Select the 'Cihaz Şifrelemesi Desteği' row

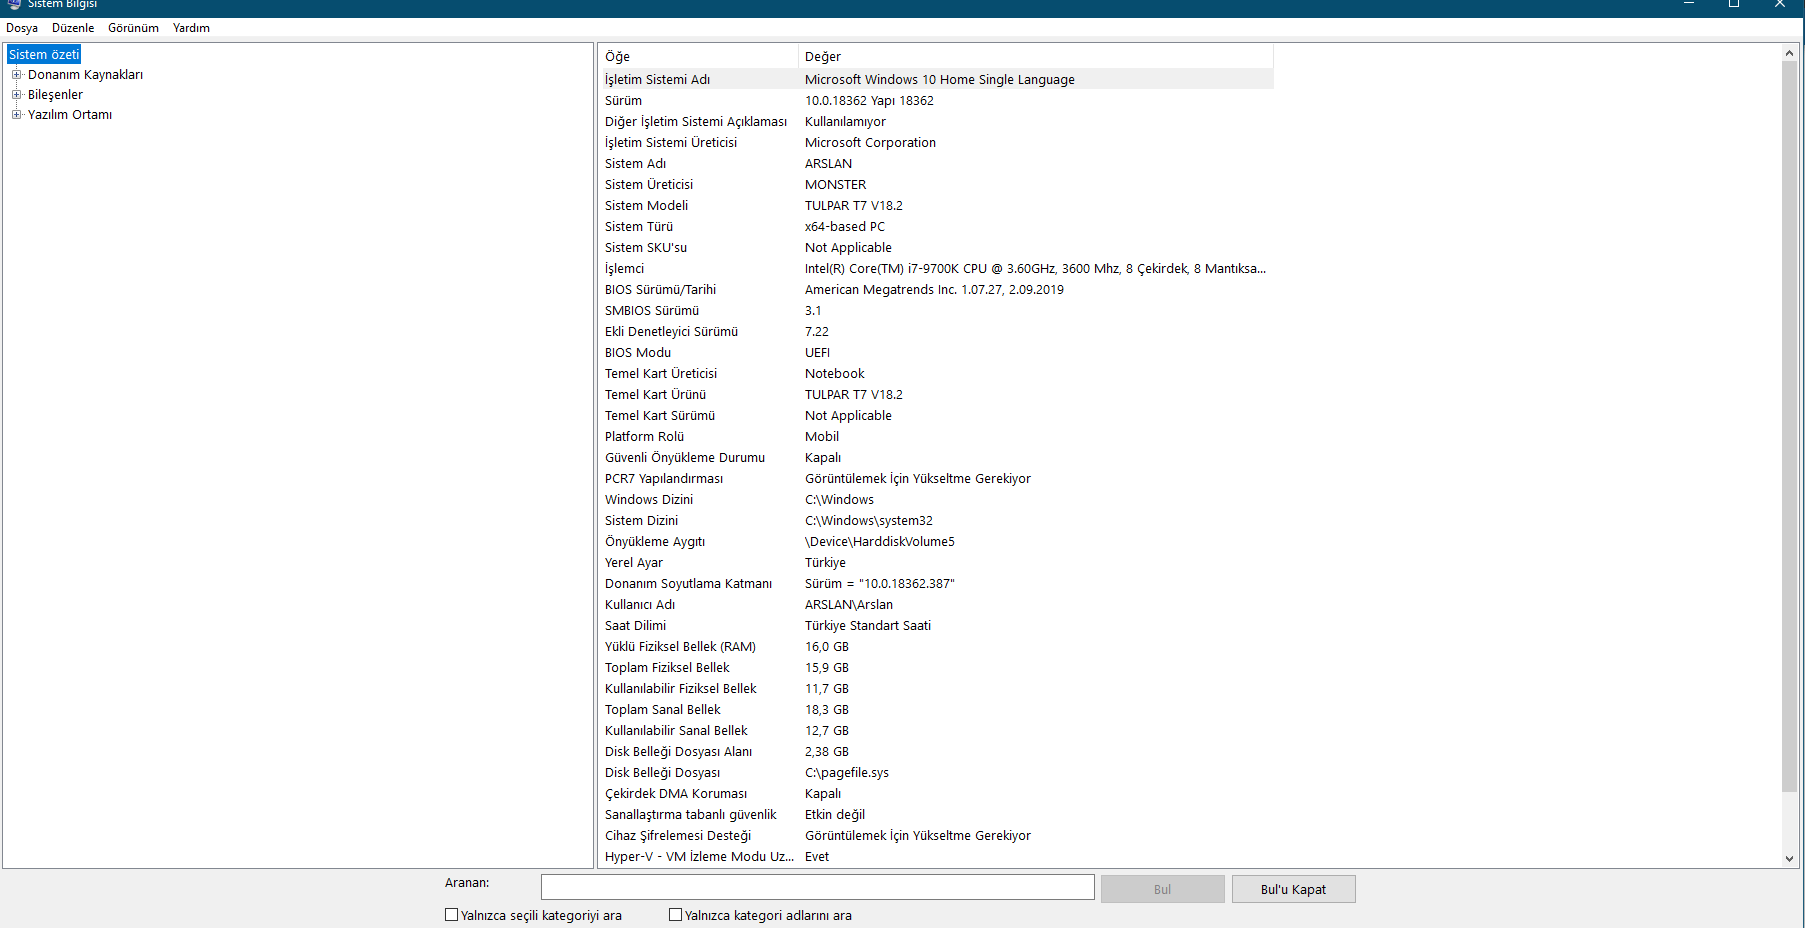[936, 835]
